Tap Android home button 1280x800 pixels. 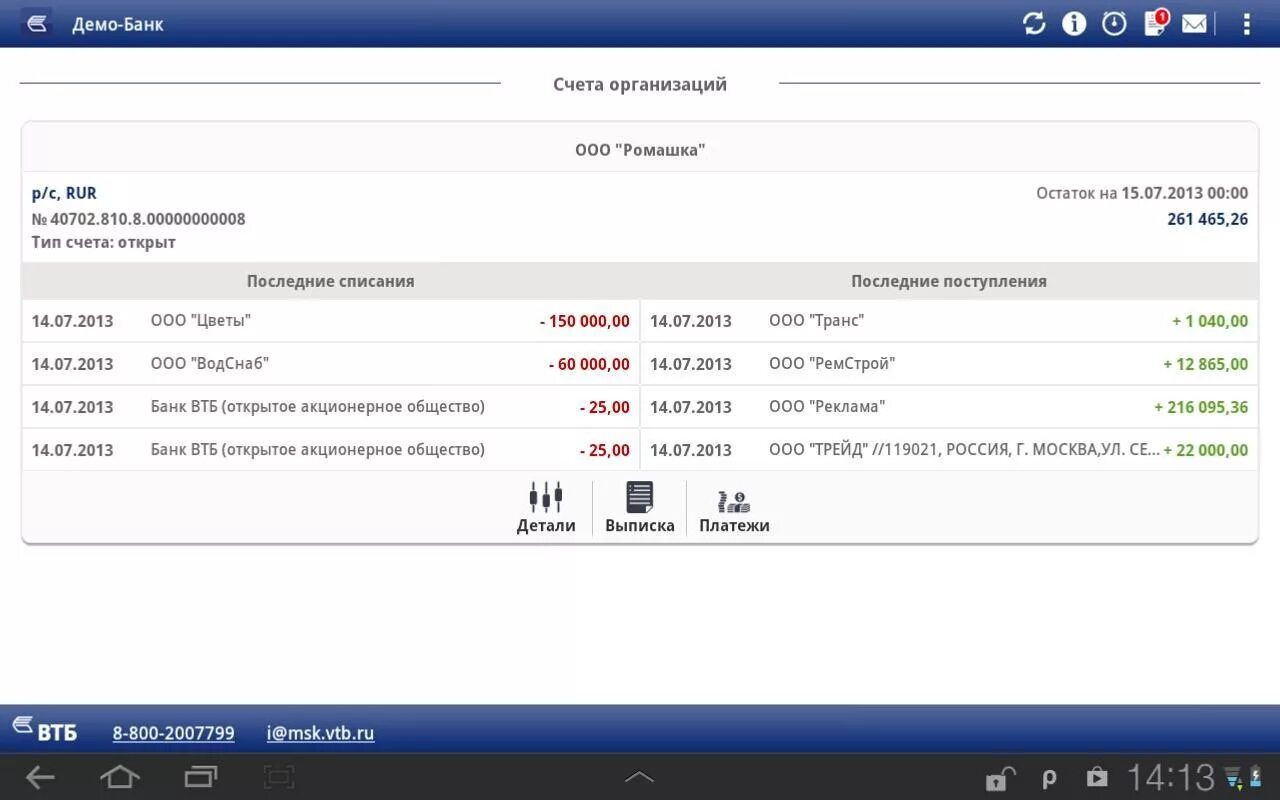120,777
